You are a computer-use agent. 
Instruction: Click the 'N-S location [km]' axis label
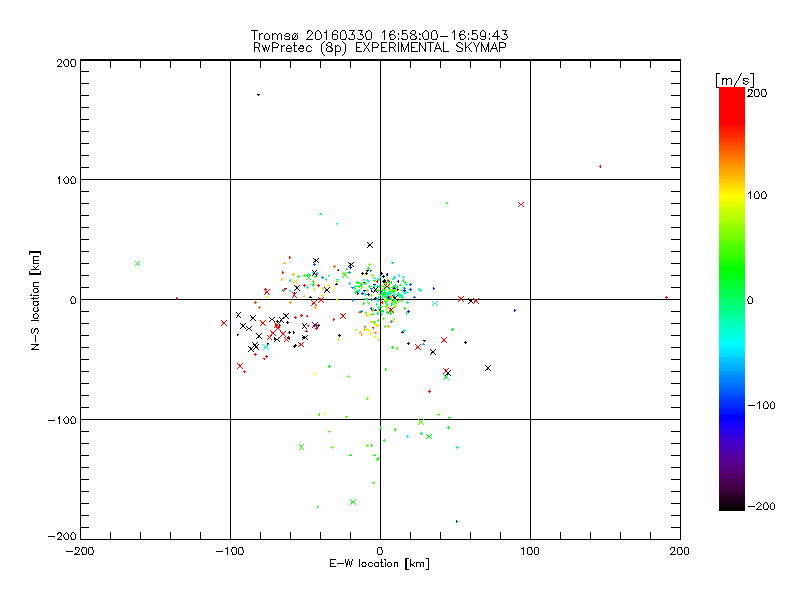pos(35,301)
